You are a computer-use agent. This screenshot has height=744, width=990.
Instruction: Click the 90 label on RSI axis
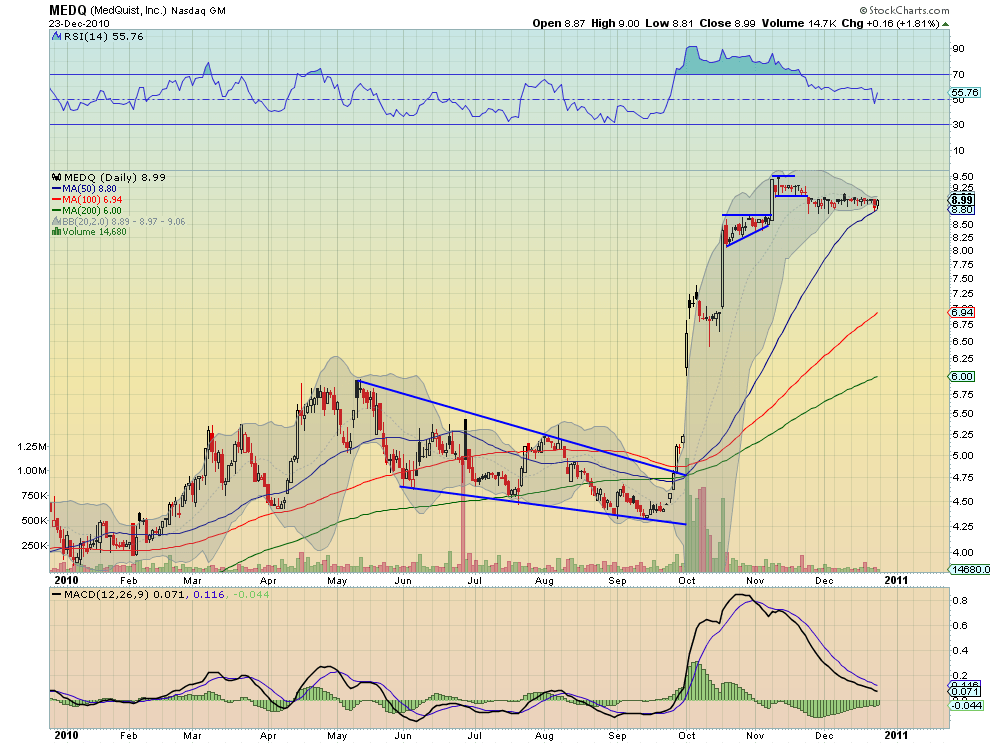click(x=958, y=49)
